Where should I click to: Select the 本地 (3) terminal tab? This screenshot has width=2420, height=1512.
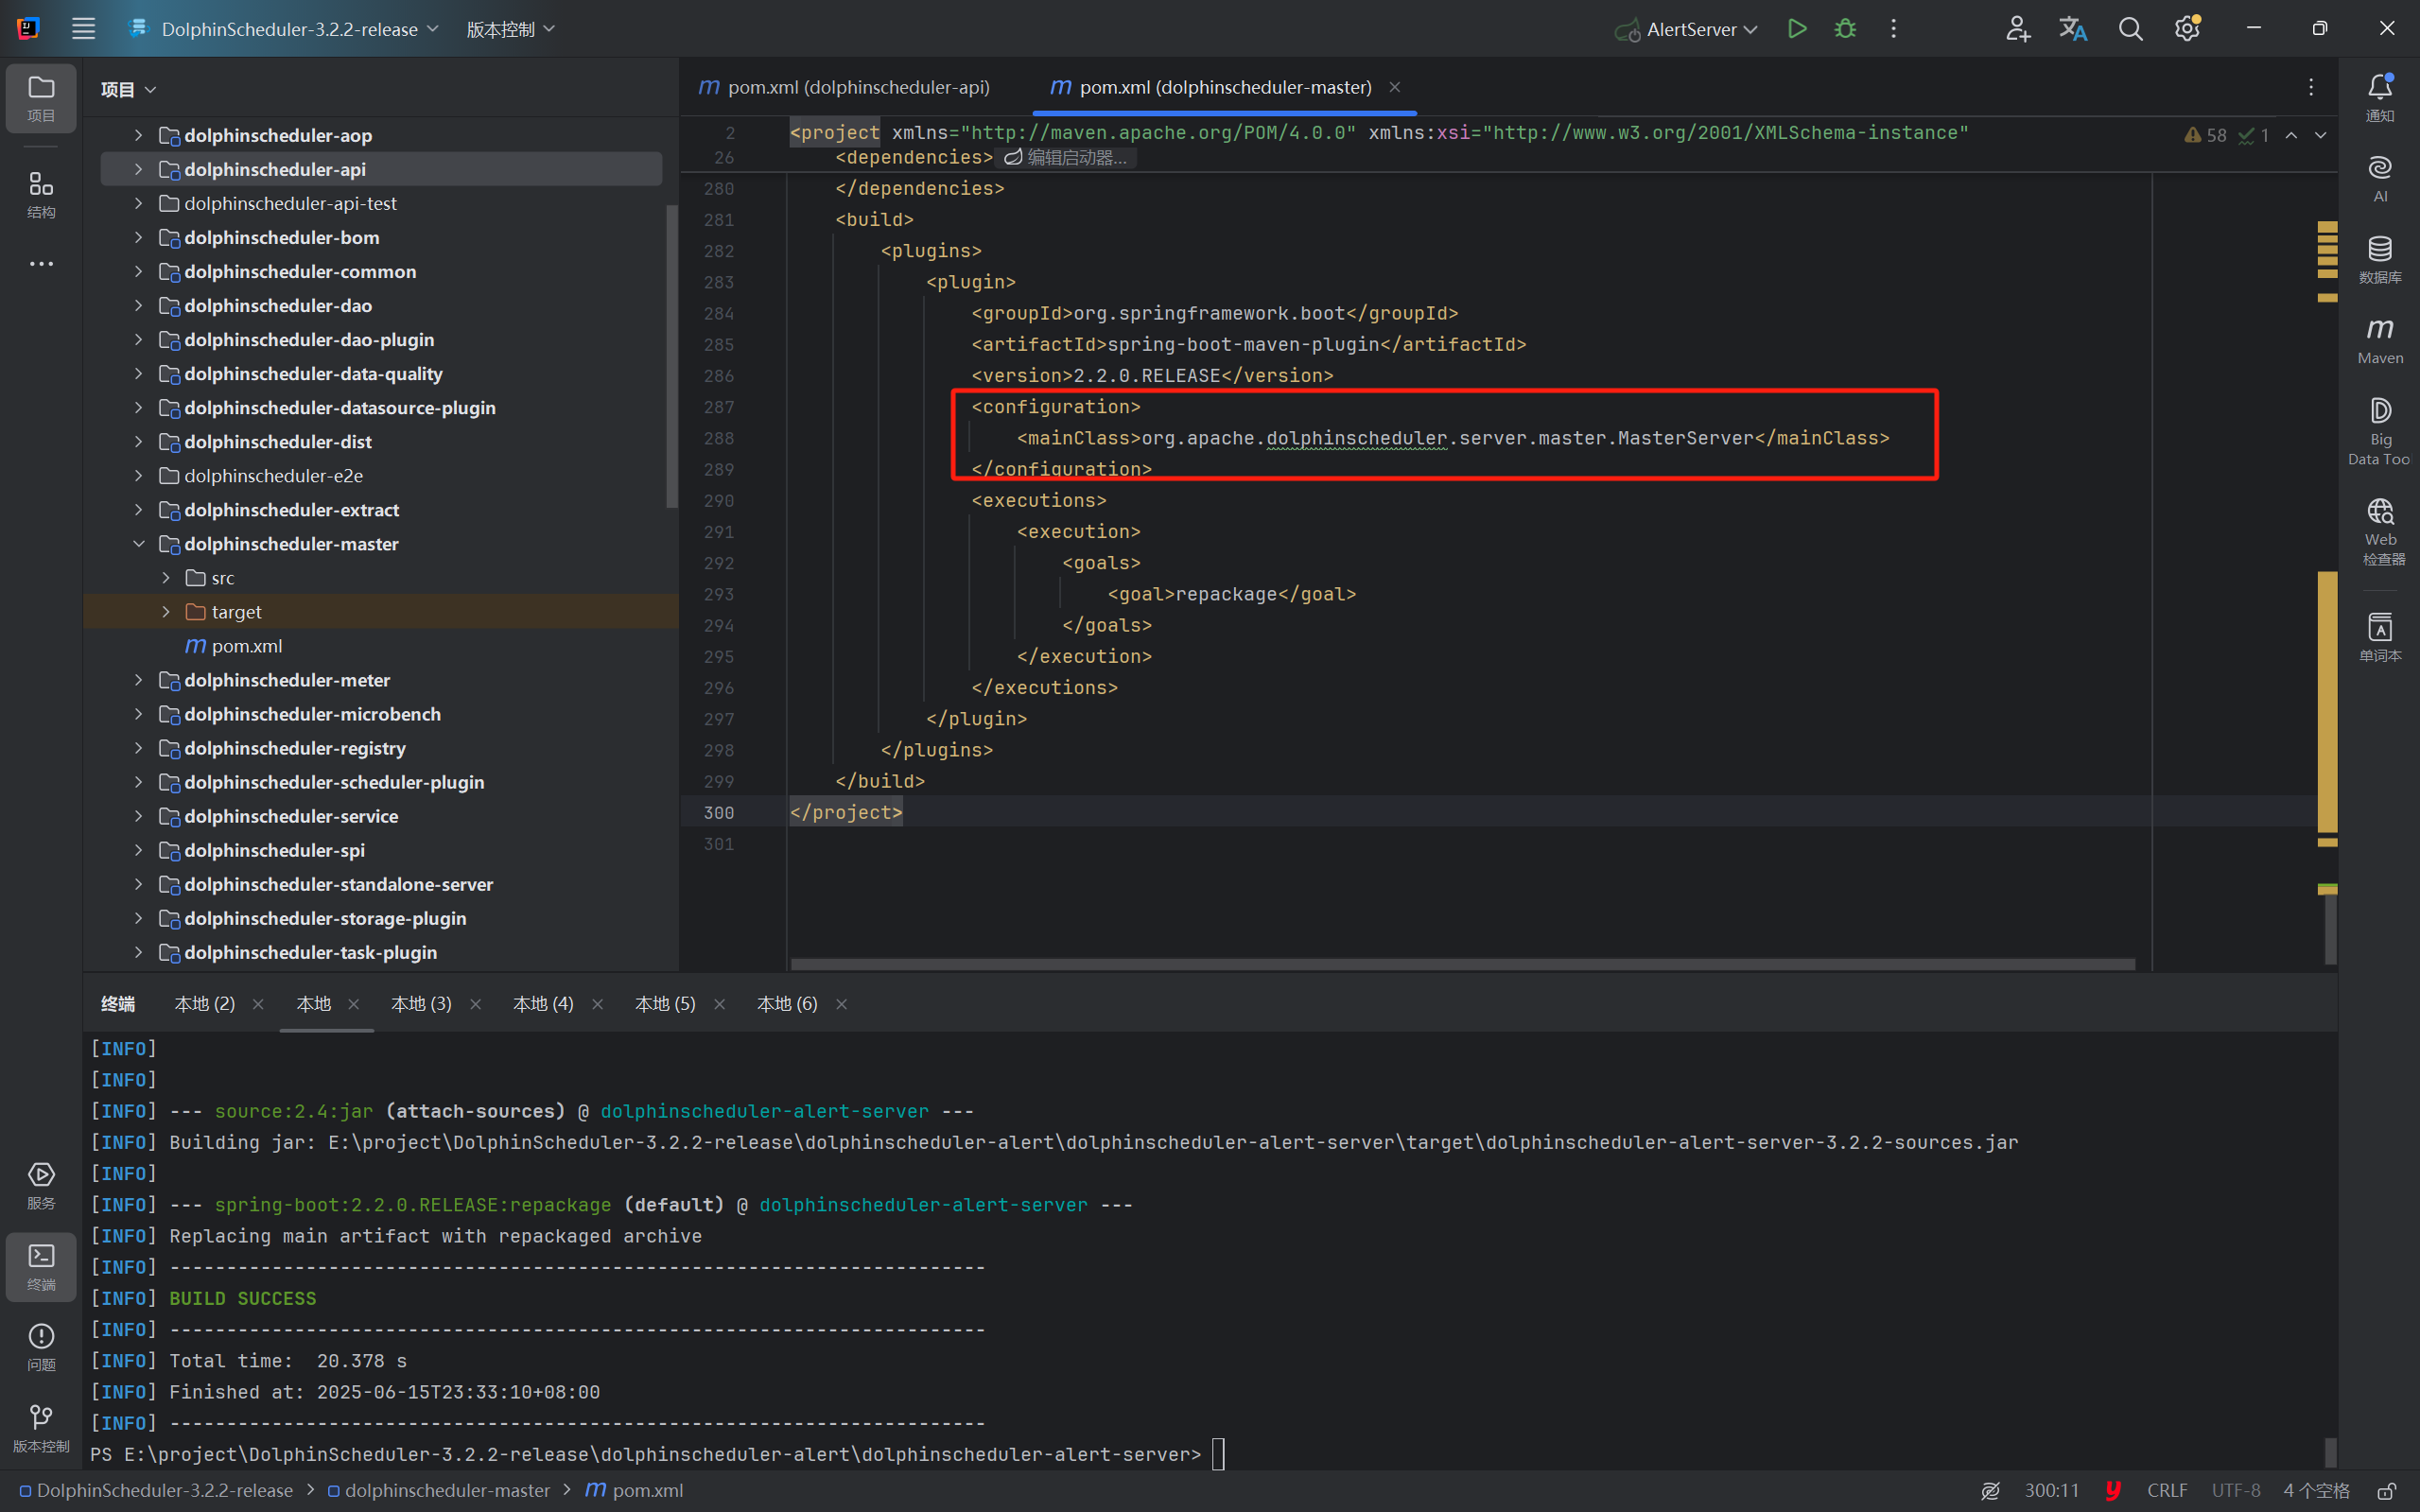(421, 1003)
